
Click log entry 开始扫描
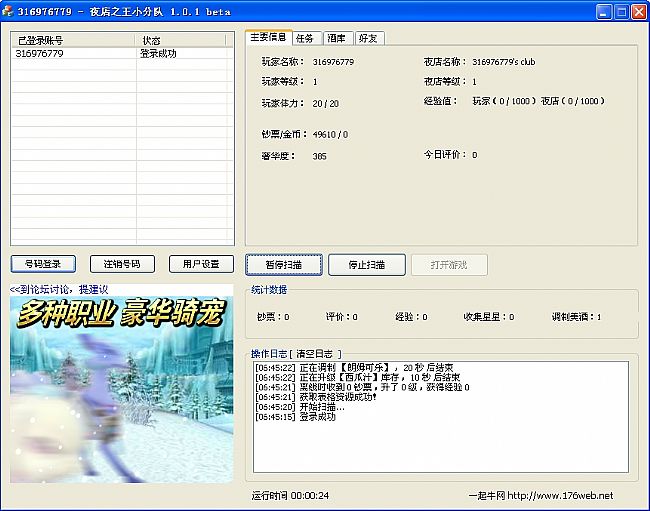300,407
